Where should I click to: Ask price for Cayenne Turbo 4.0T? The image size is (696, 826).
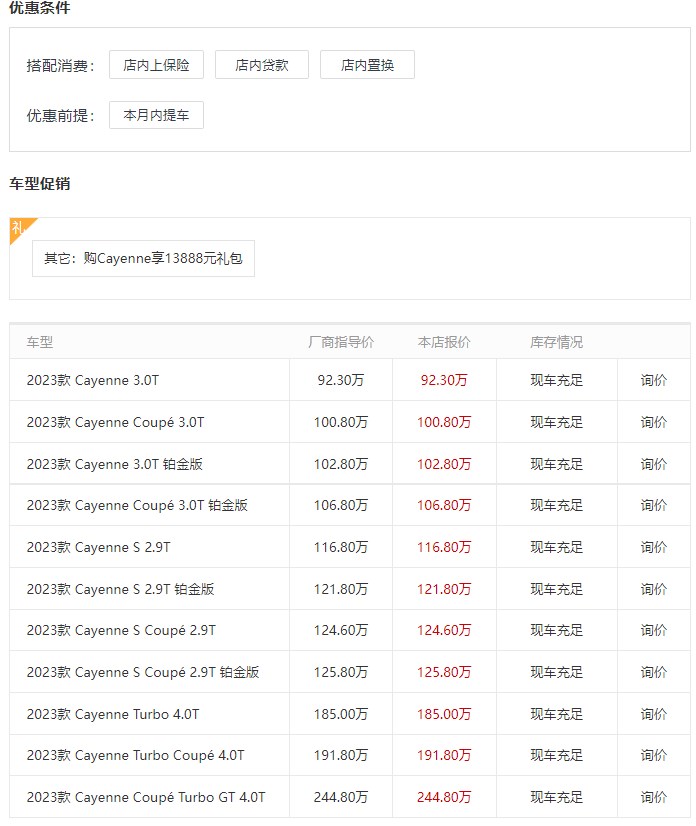pos(653,714)
